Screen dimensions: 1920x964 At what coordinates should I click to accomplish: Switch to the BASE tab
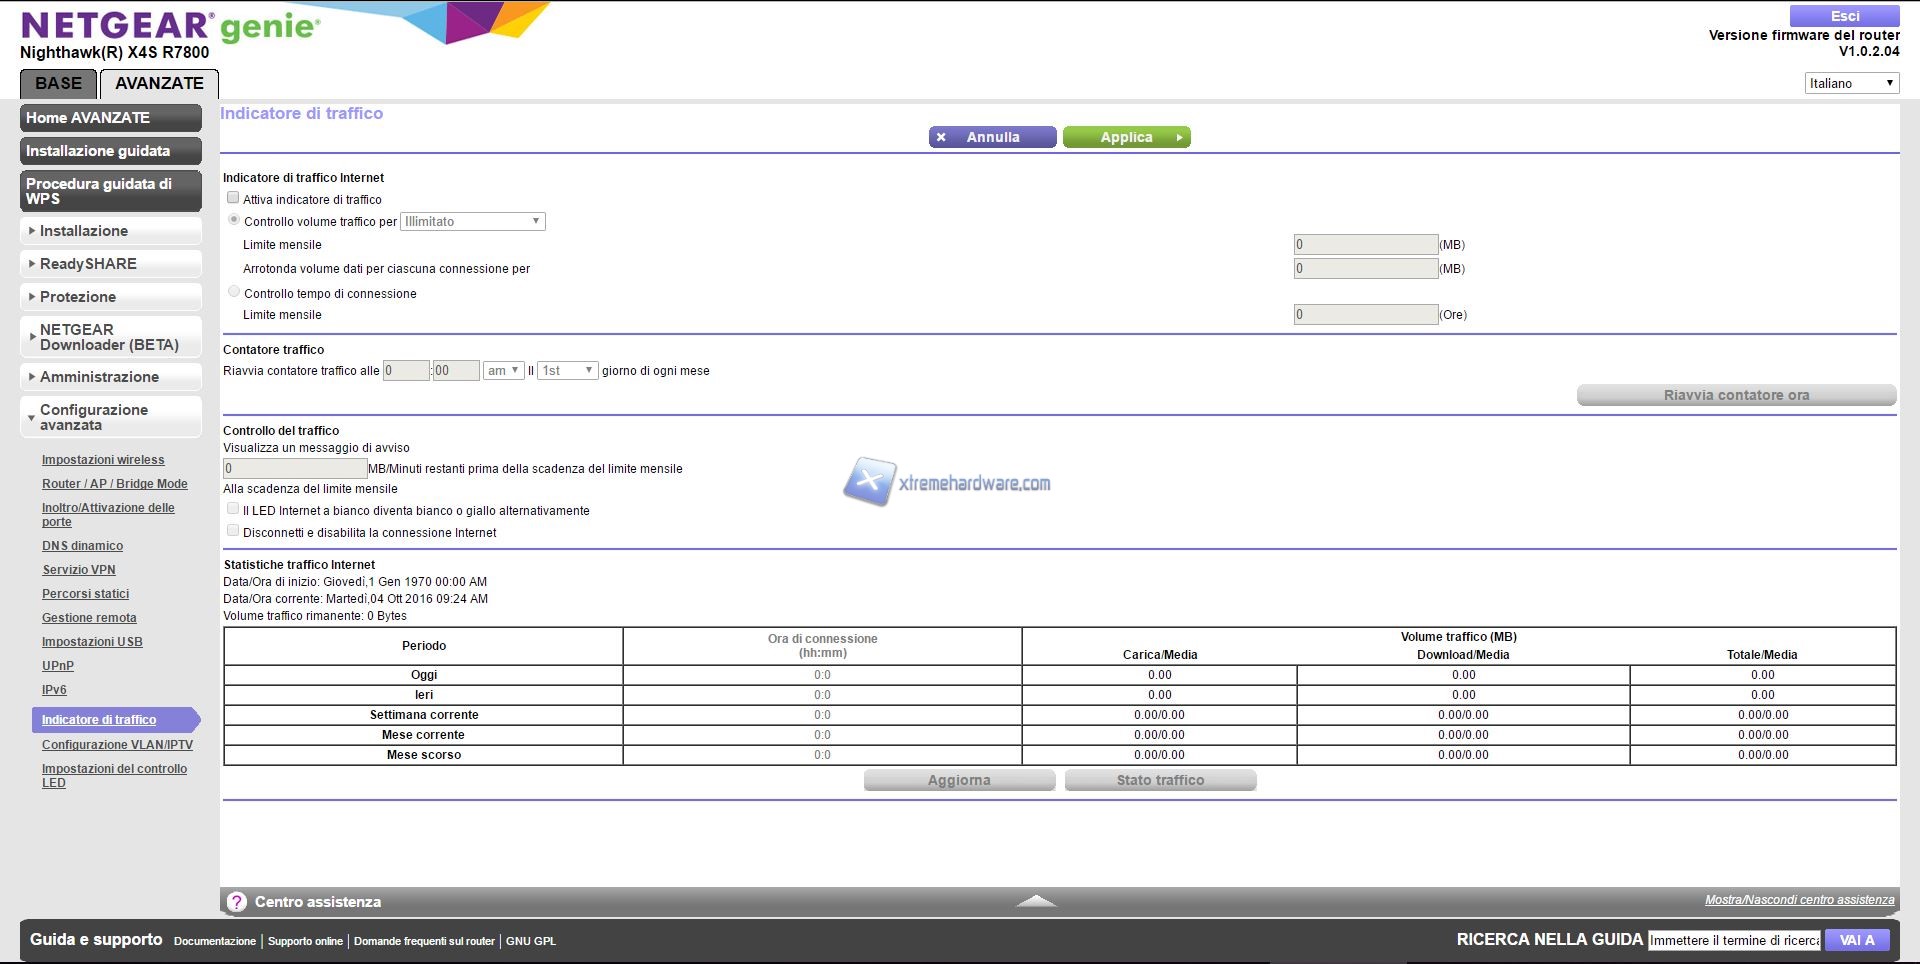(x=58, y=84)
